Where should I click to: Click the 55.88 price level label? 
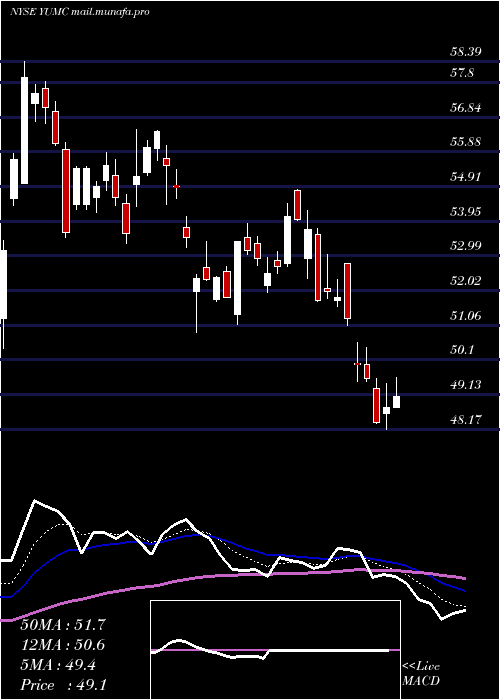[x=466, y=142]
